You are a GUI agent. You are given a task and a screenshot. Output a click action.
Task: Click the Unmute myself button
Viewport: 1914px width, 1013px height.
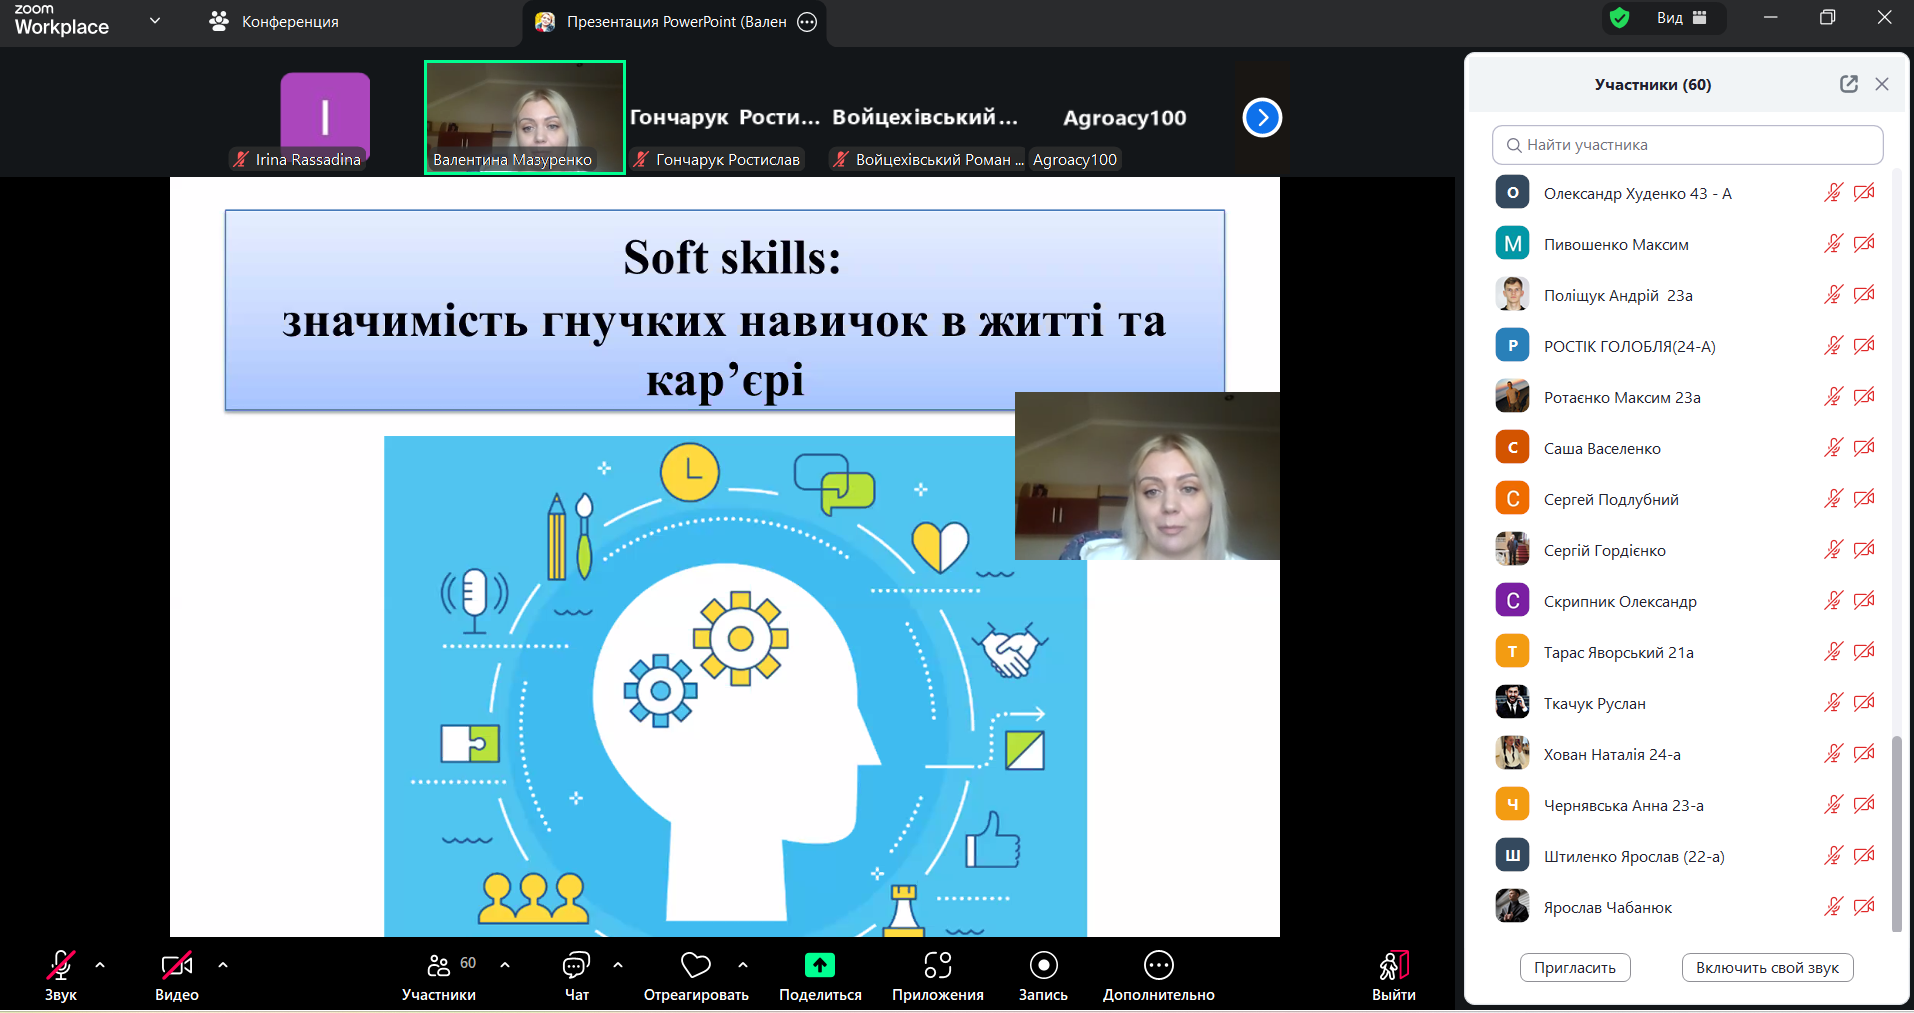(1767, 967)
